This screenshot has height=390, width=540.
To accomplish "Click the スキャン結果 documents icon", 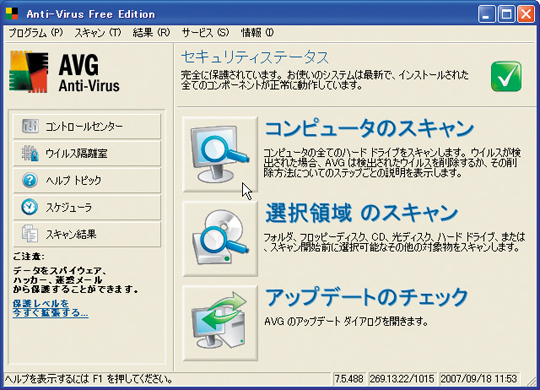I will click(30, 234).
